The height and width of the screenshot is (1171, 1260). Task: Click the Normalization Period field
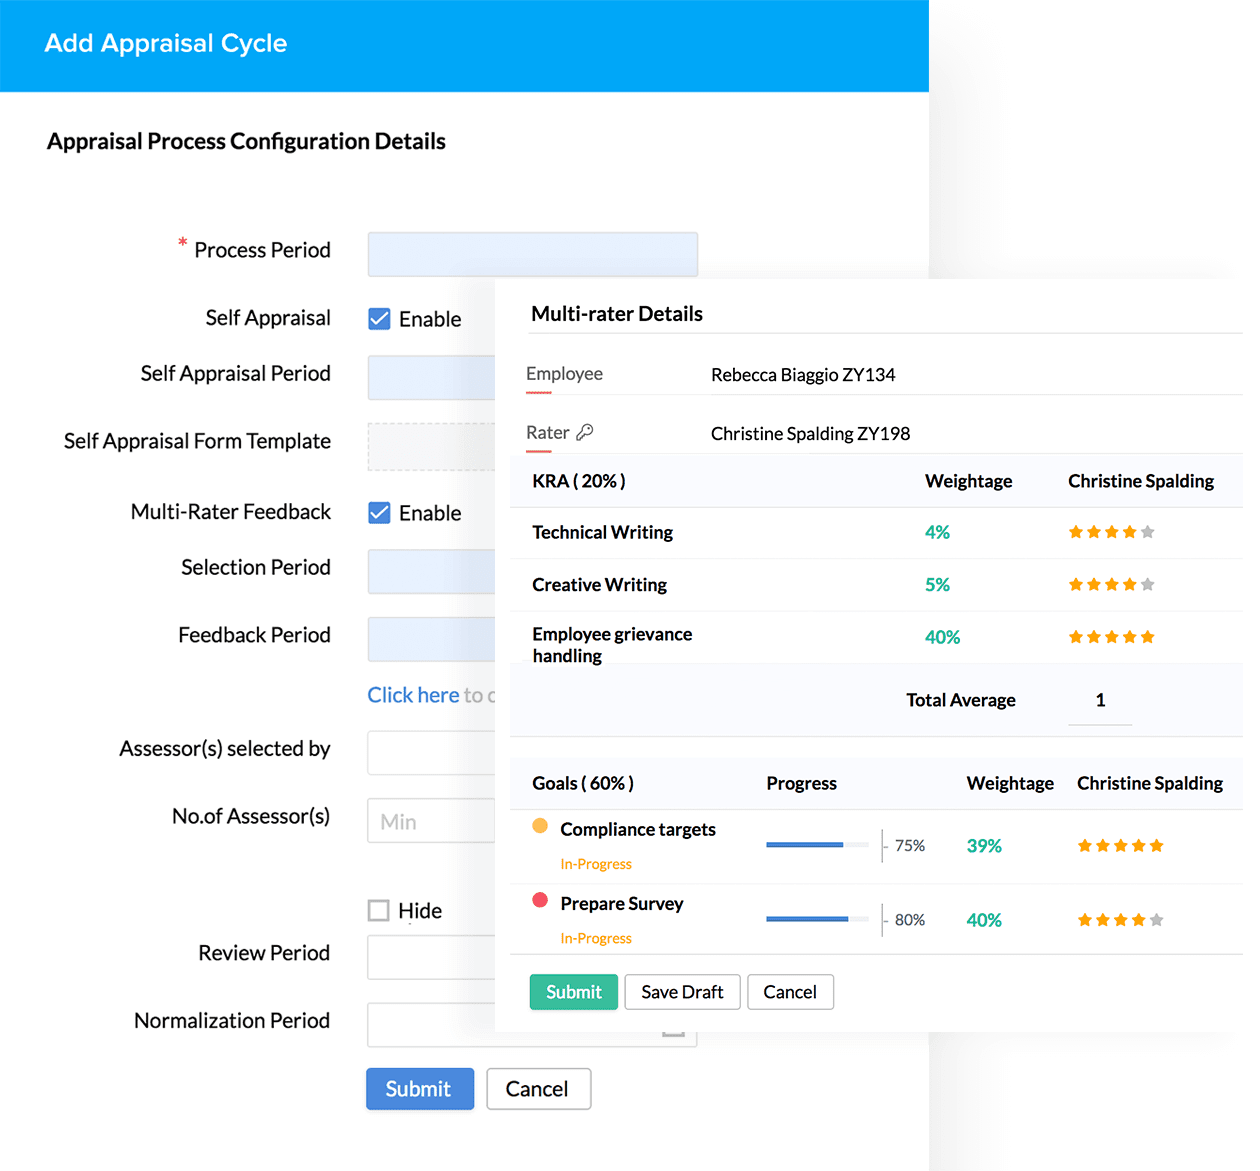coord(532,1026)
